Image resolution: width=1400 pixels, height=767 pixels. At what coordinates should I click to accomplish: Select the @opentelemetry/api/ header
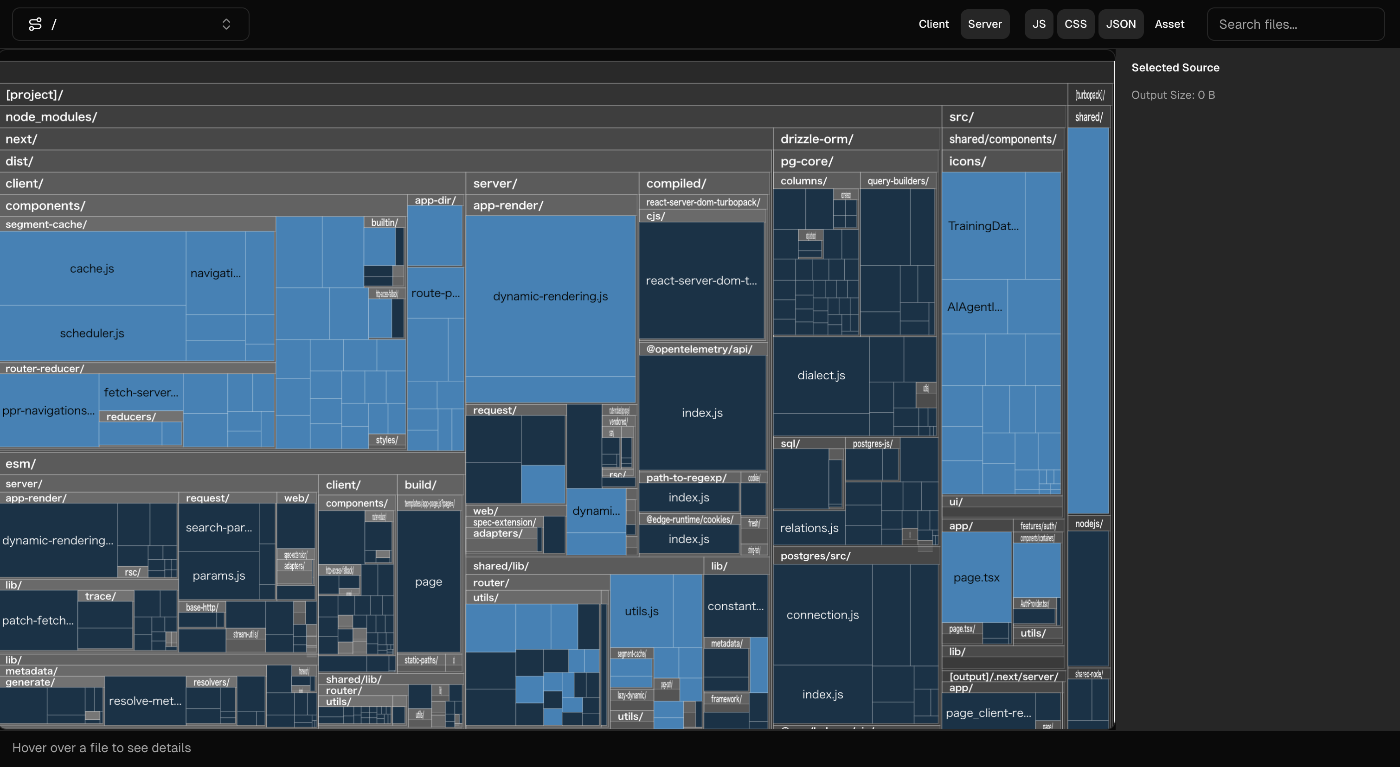coord(703,349)
